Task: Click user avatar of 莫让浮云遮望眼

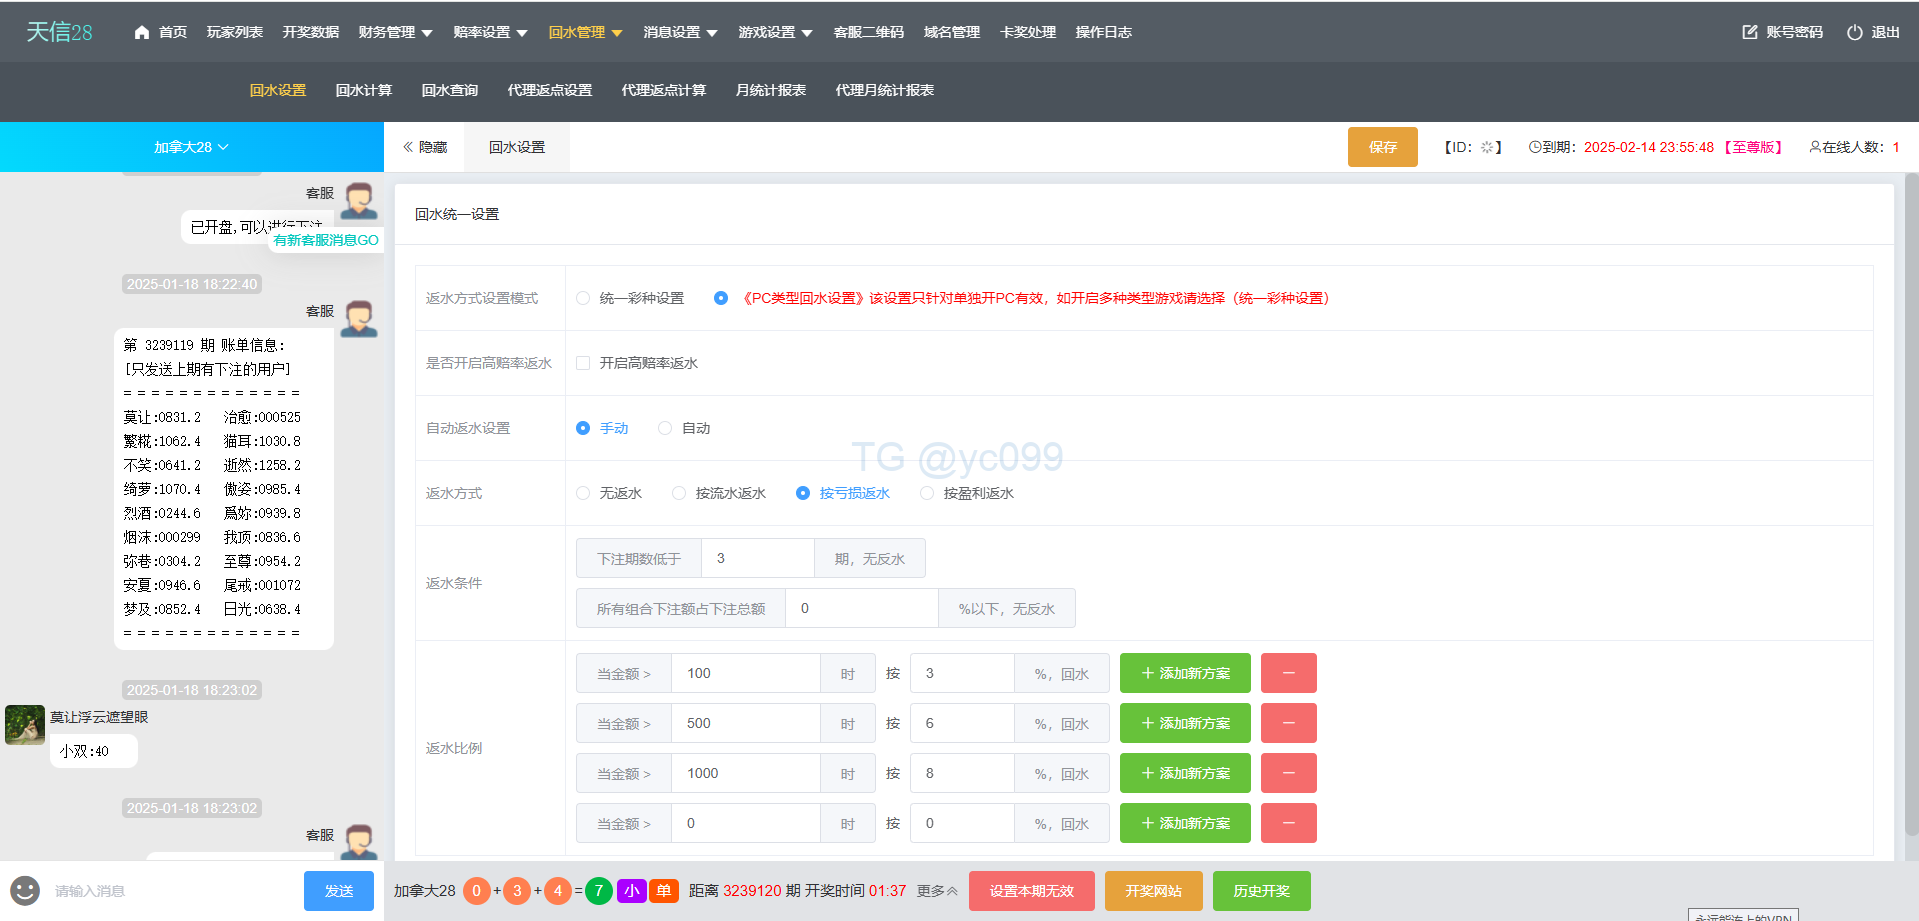Action: [25, 725]
